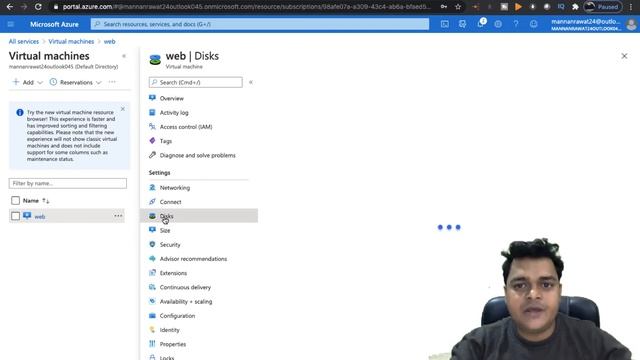The width and height of the screenshot is (640, 360).
Task: Click the Filter by name field
Action: tap(68, 183)
